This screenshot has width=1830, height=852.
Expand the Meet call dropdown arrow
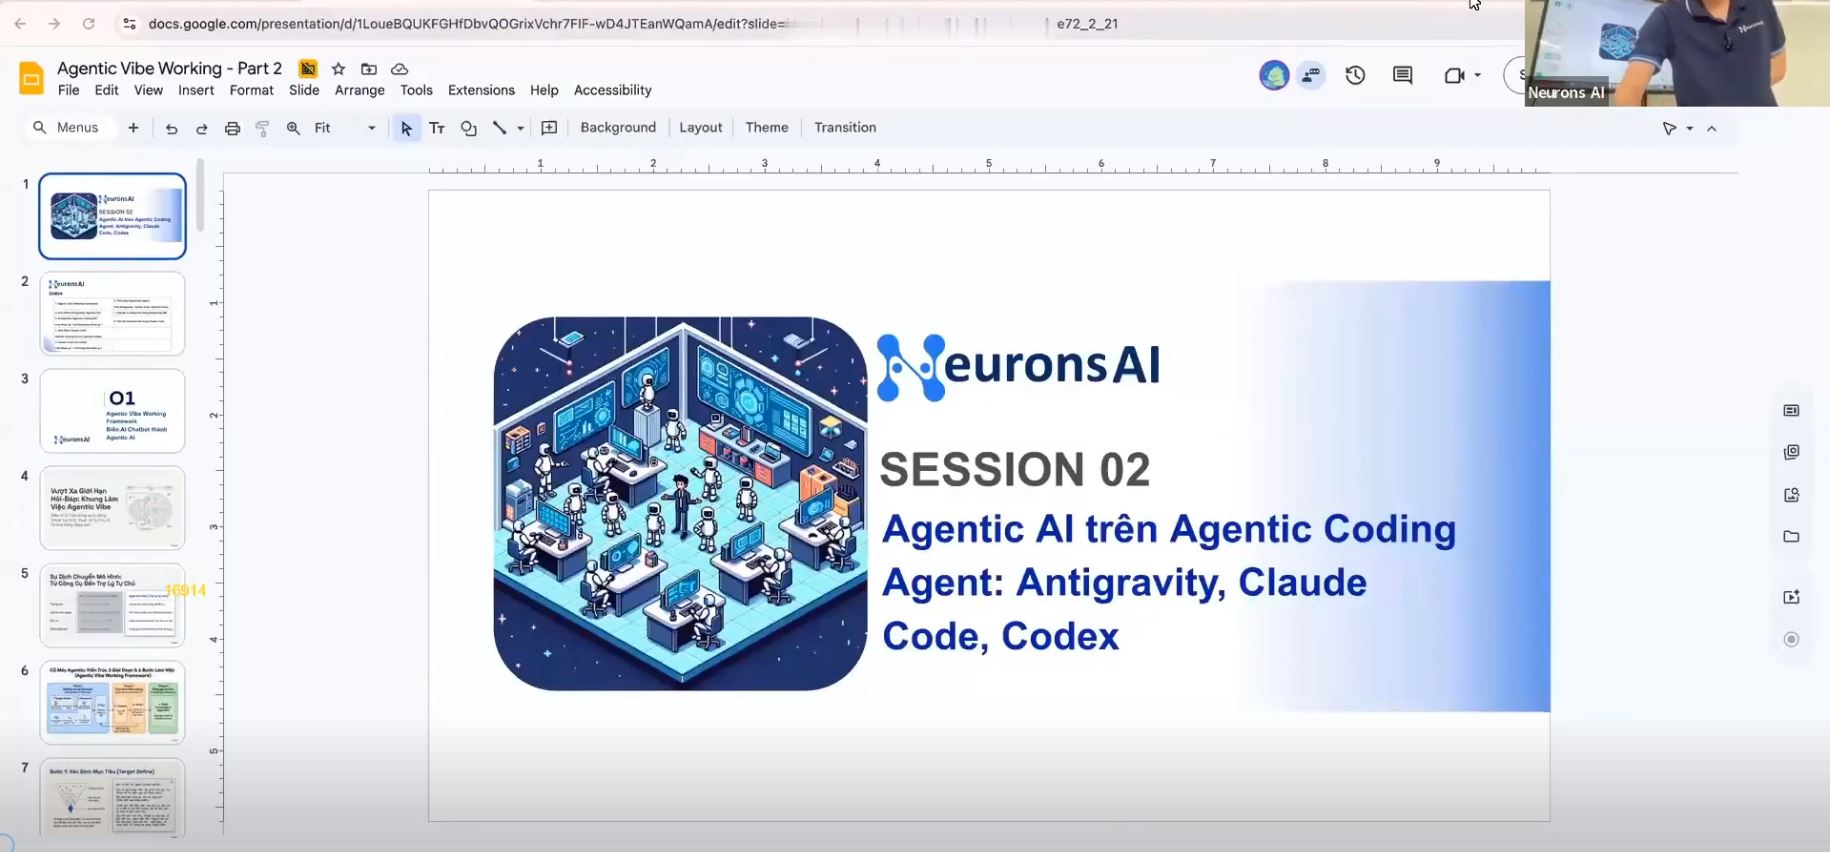(x=1477, y=75)
